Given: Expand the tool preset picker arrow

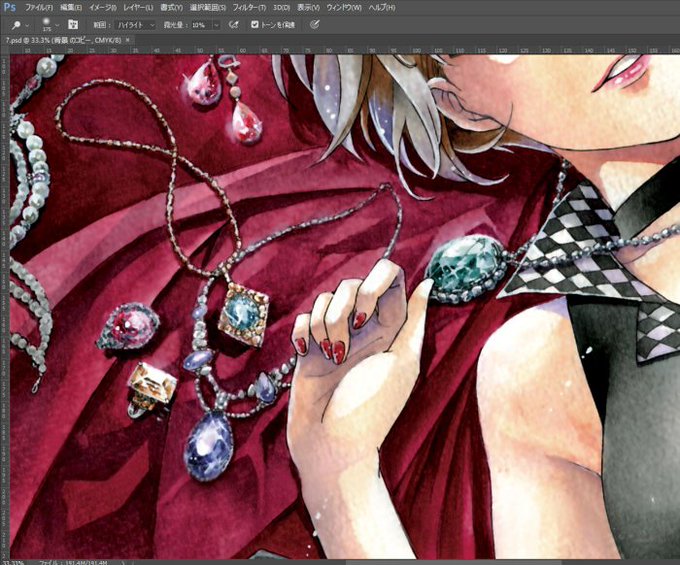Looking at the screenshot, I should point(27,26).
